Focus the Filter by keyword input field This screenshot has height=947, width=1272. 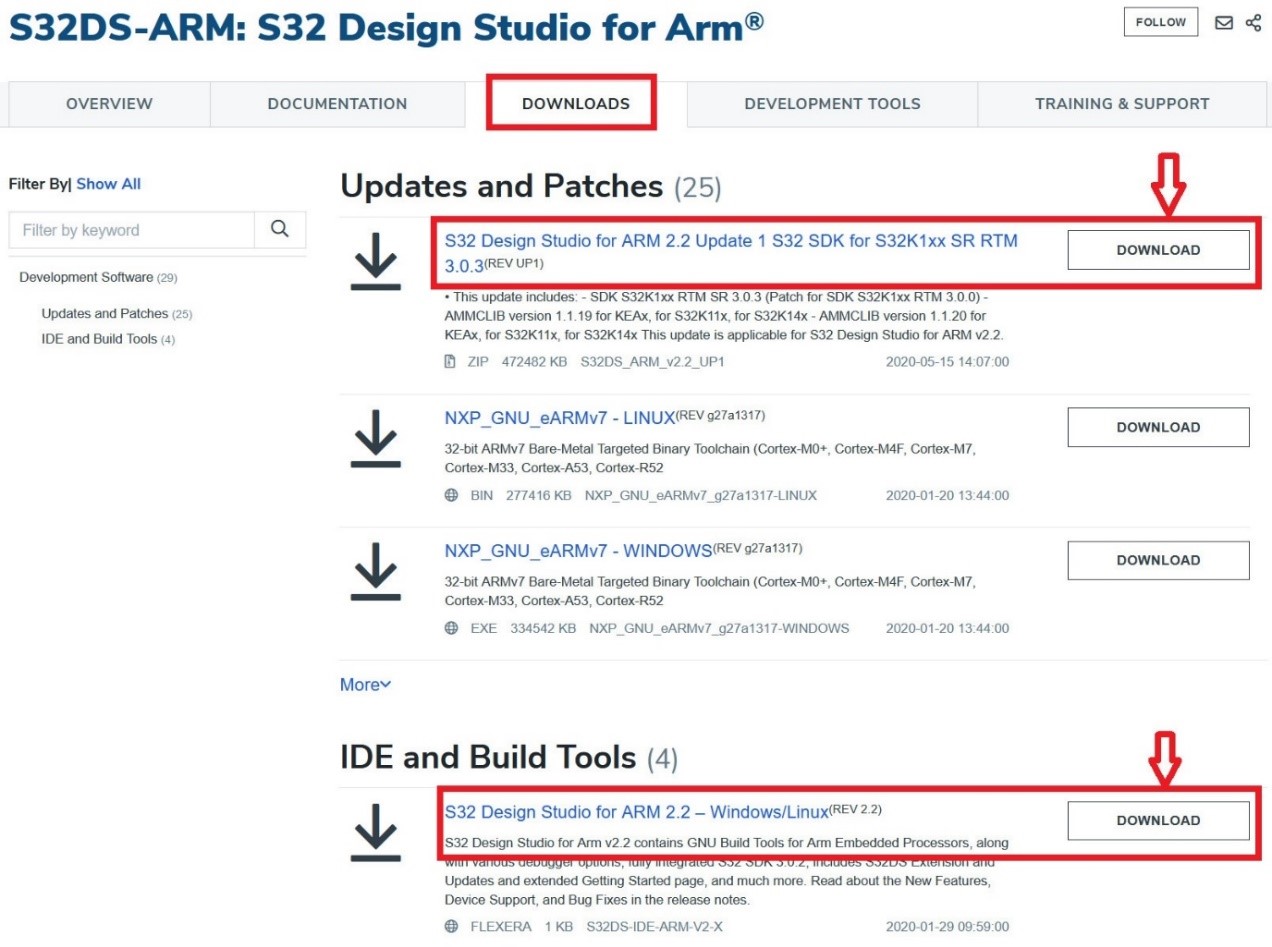[131, 229]
